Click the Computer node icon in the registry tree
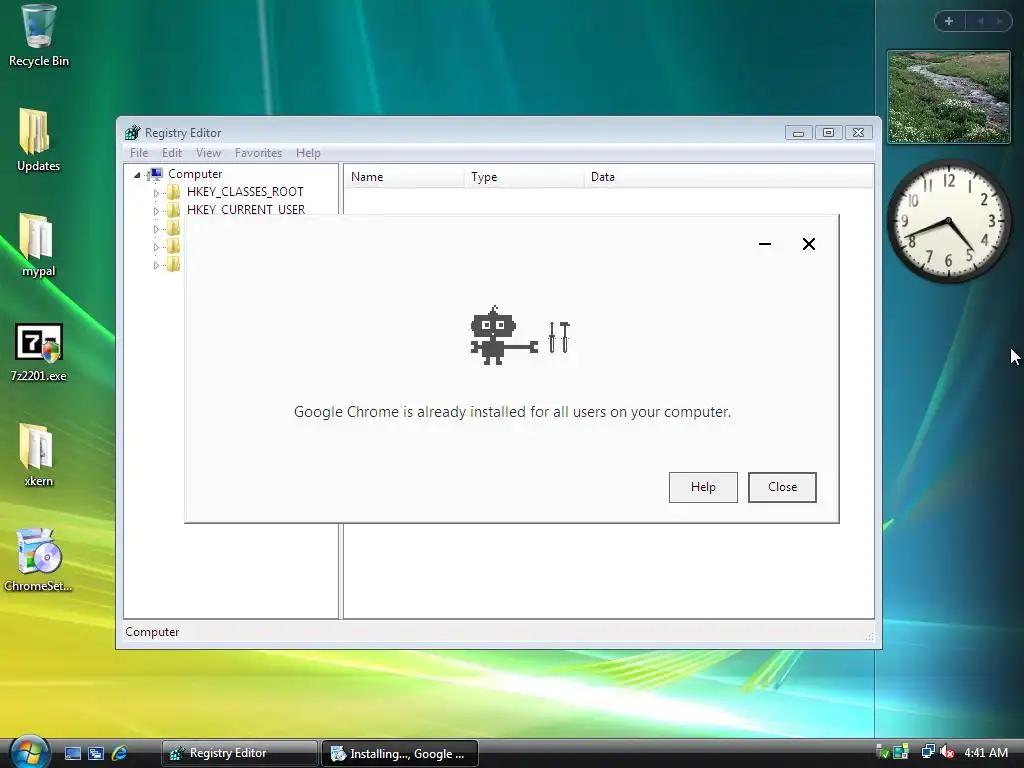 pos(156,174)
